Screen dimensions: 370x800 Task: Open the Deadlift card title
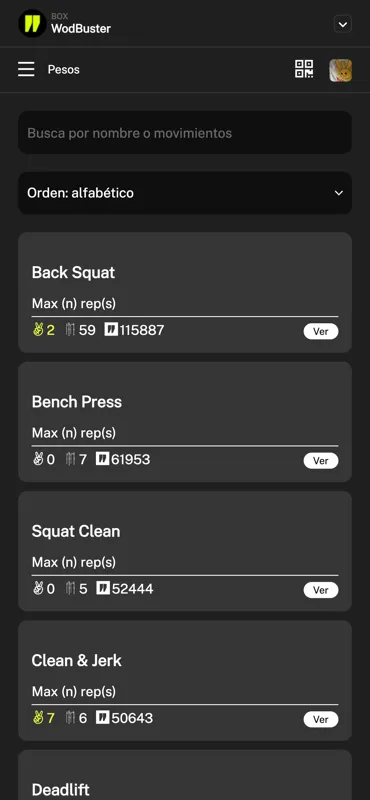pos(61,790)
